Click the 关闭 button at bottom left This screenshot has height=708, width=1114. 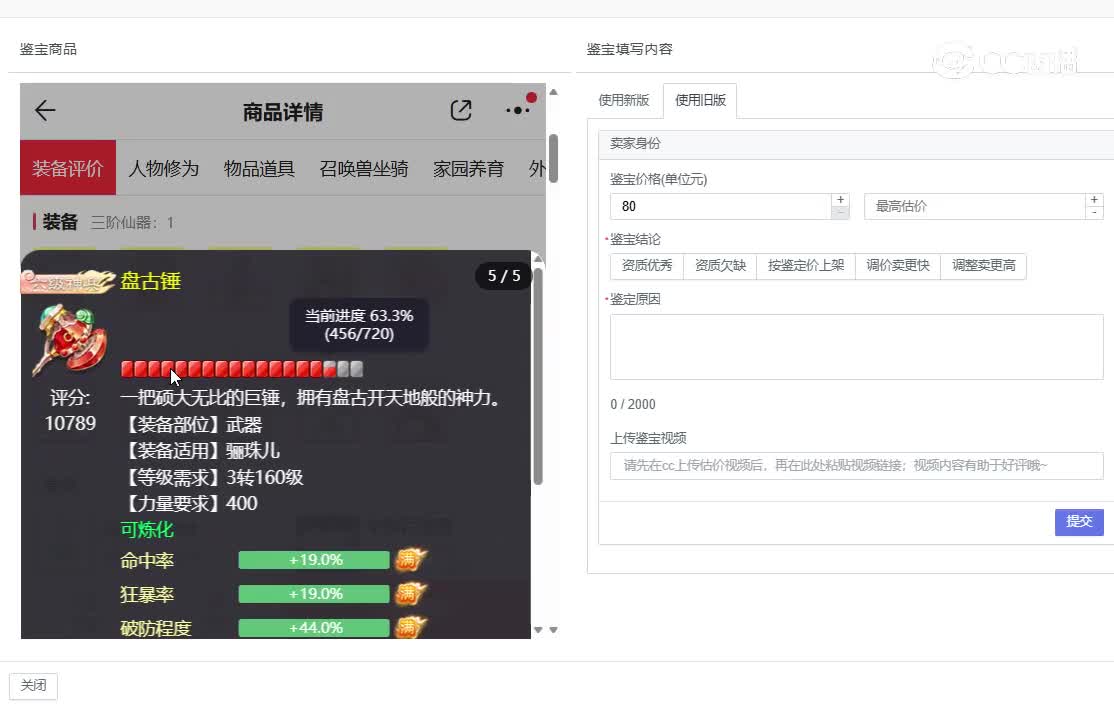[33, 685]
